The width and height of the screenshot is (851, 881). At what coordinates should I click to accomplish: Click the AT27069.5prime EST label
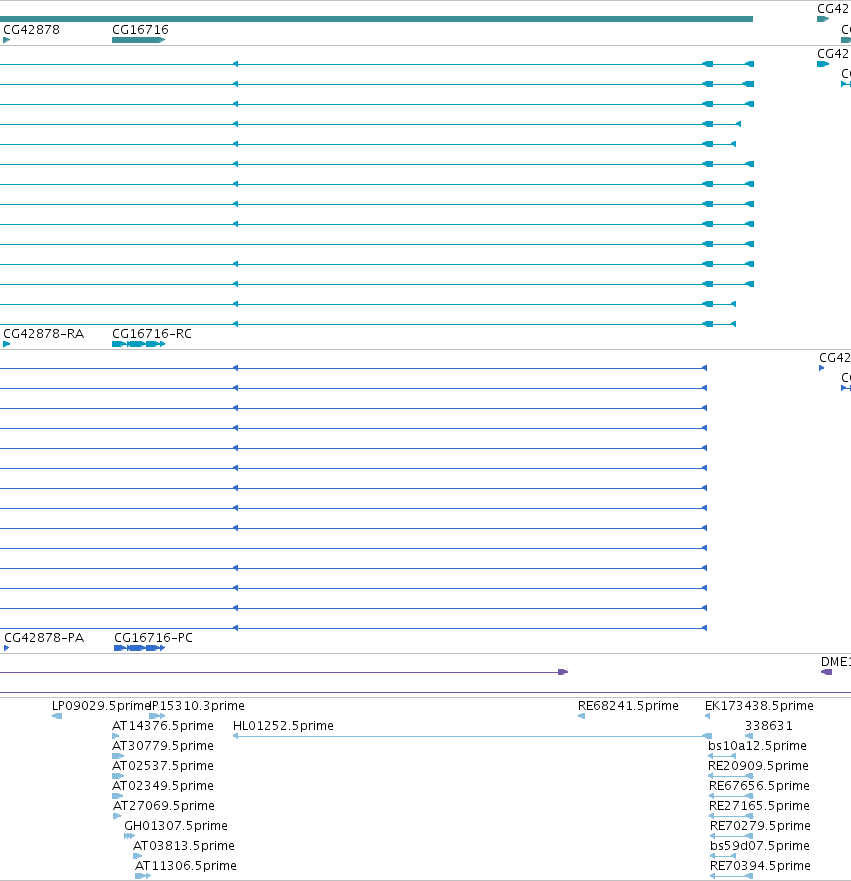click(x=164, y=806)
